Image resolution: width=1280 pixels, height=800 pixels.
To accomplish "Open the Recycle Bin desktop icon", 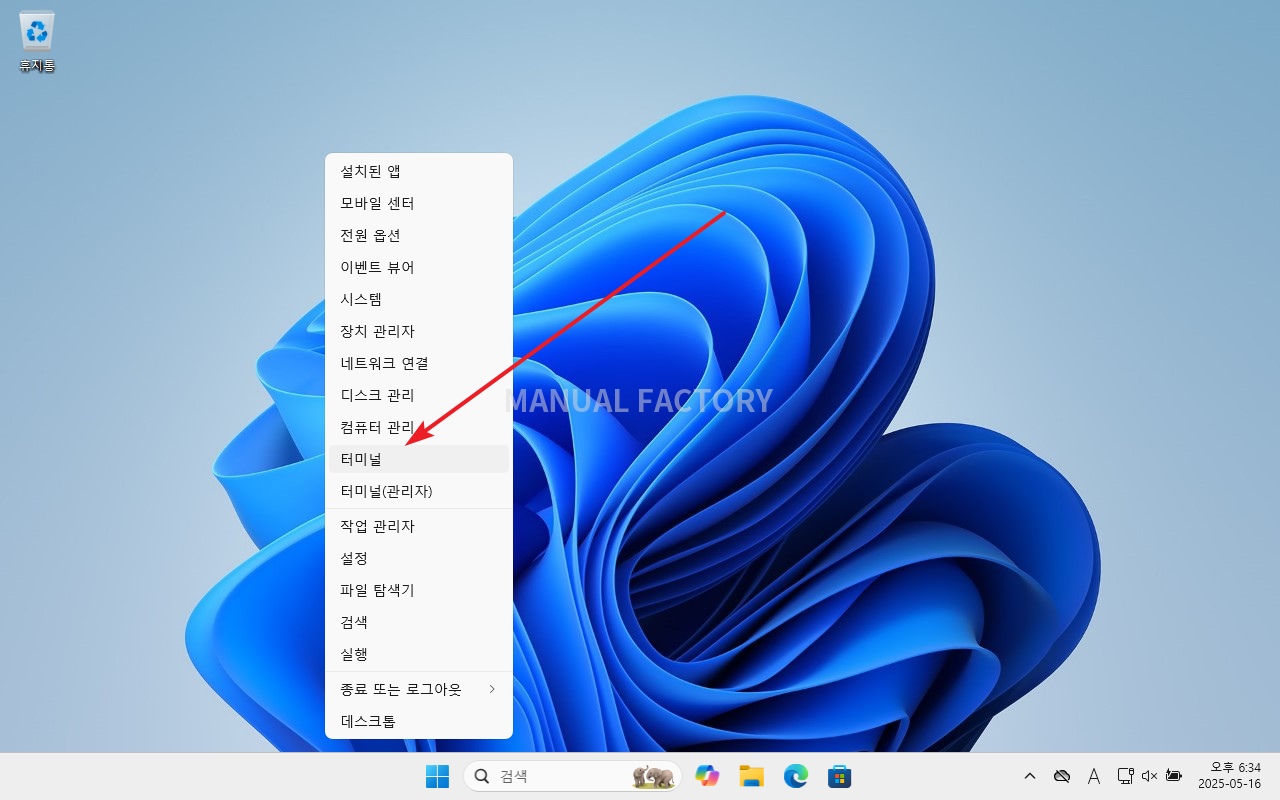I will coord(37,42).
